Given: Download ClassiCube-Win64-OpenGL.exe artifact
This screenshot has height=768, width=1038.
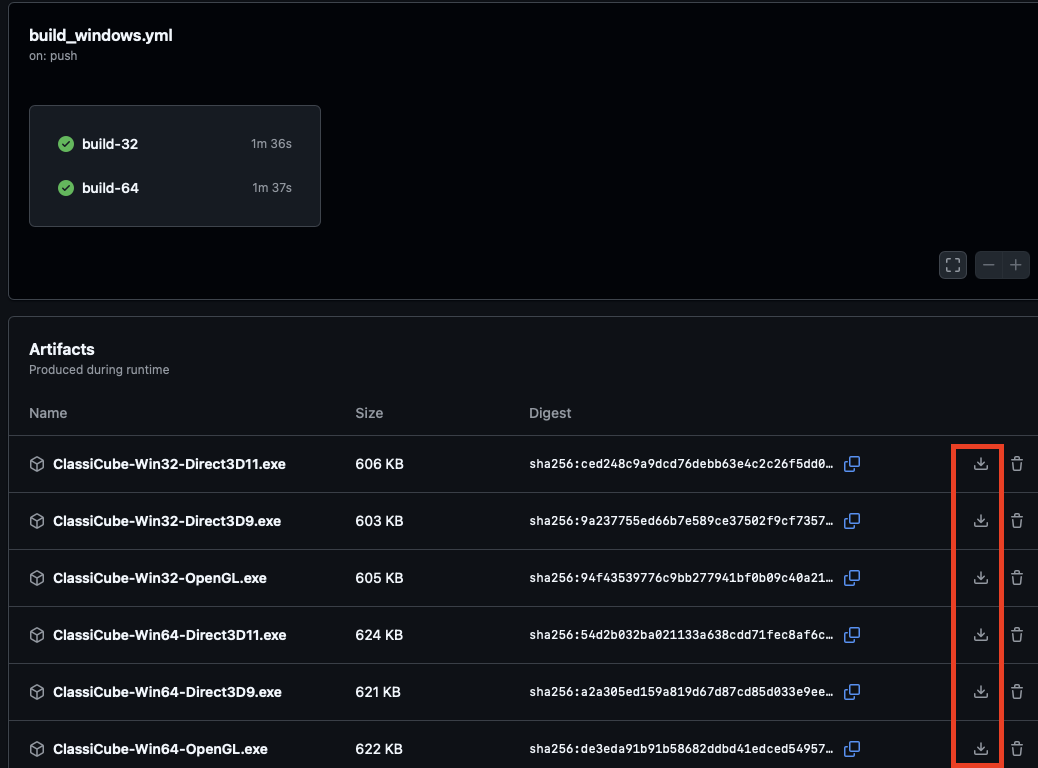Looking at the screenshot, I should click(980, 749).
